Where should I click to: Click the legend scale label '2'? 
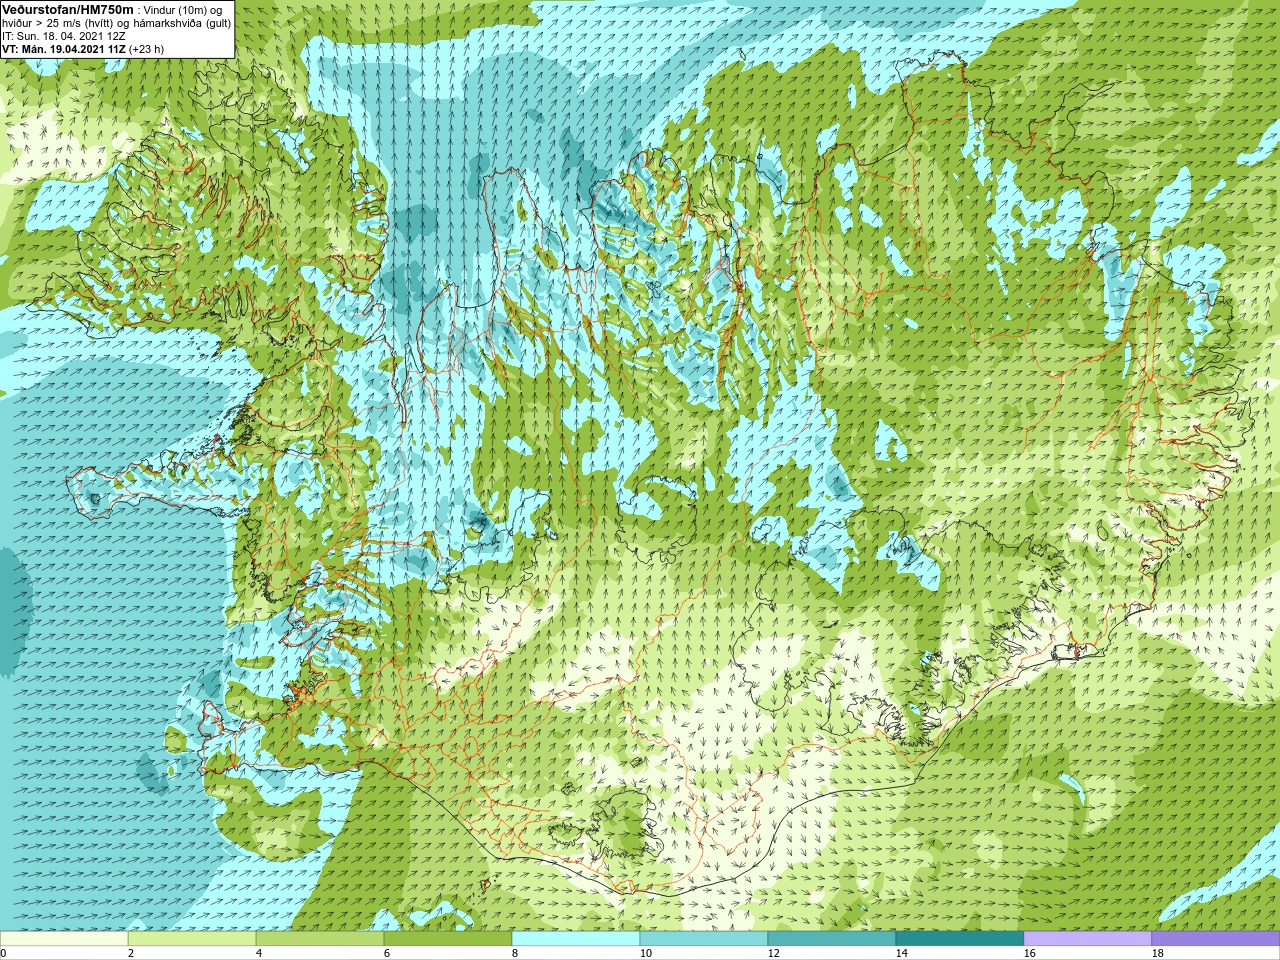pyautogui.click(x=130, y=953)
